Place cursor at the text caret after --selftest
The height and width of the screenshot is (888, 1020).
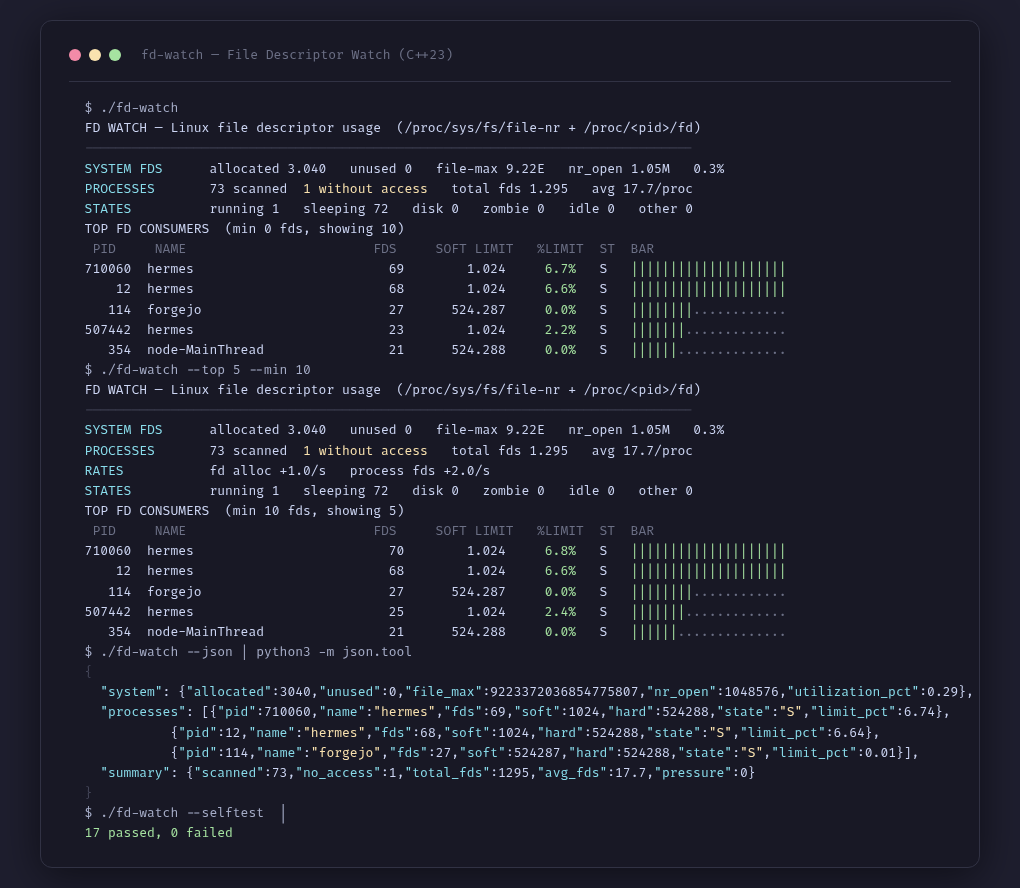[x=283, y=813]
